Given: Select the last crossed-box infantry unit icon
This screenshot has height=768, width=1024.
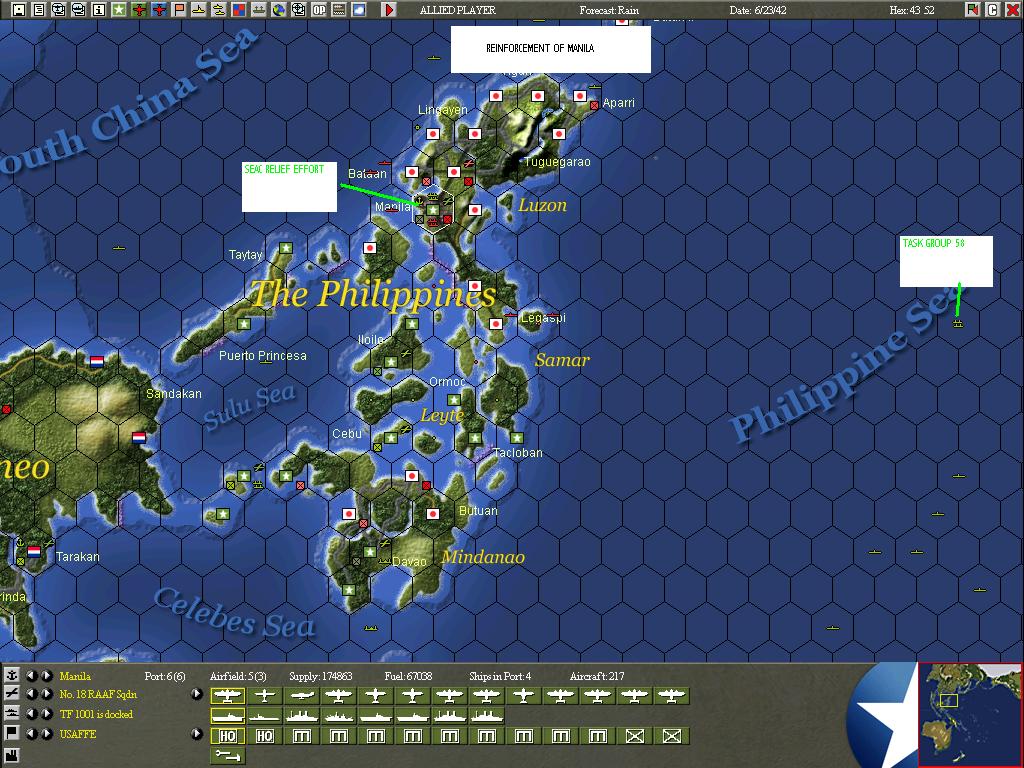Looking at the screenshot, I should click(x=671, y=736).
